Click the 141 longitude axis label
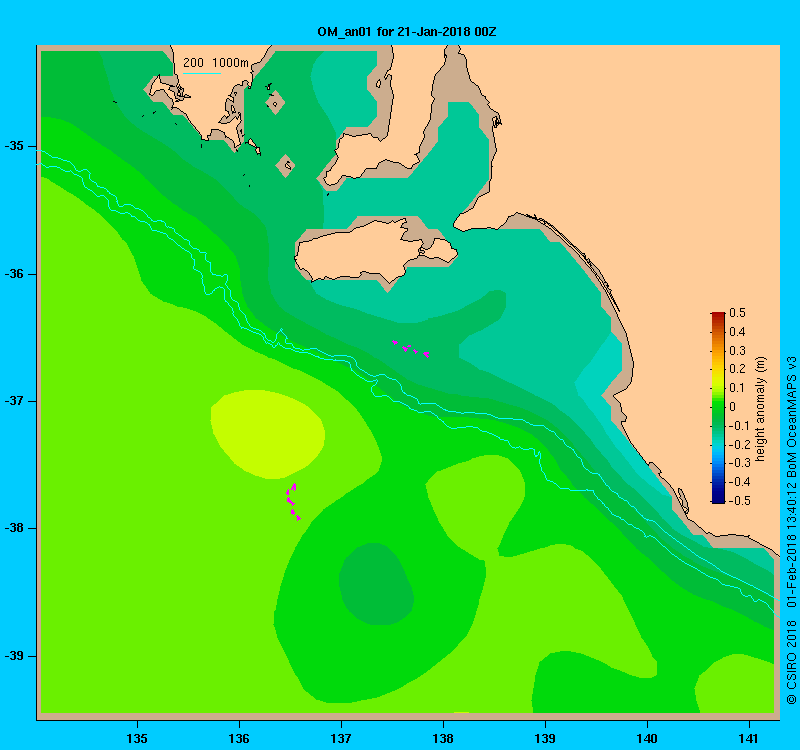 749,738
